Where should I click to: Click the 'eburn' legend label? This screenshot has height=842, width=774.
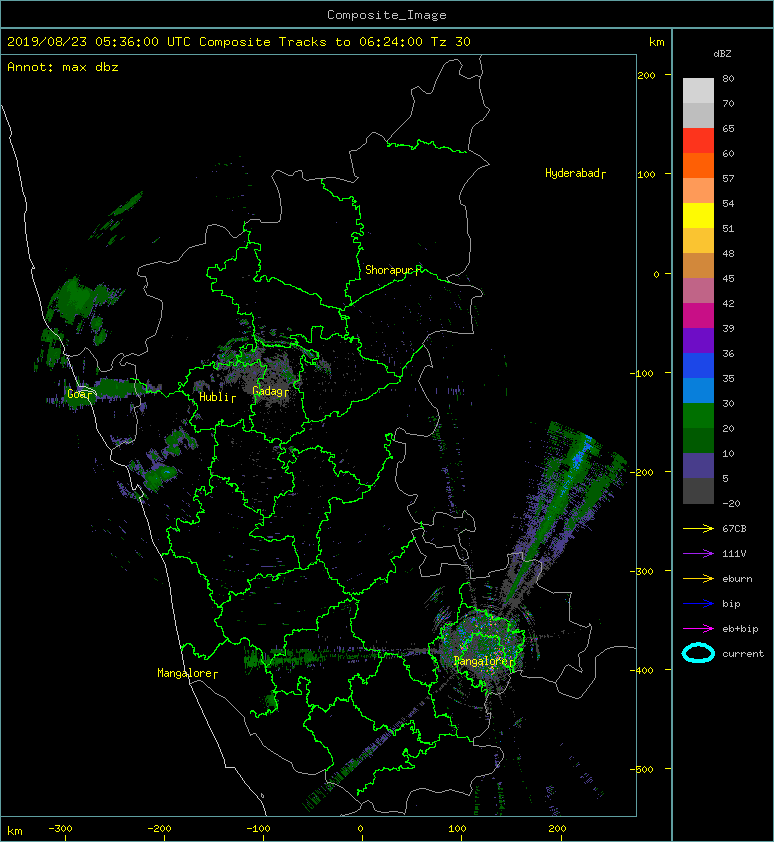(737, 578)
